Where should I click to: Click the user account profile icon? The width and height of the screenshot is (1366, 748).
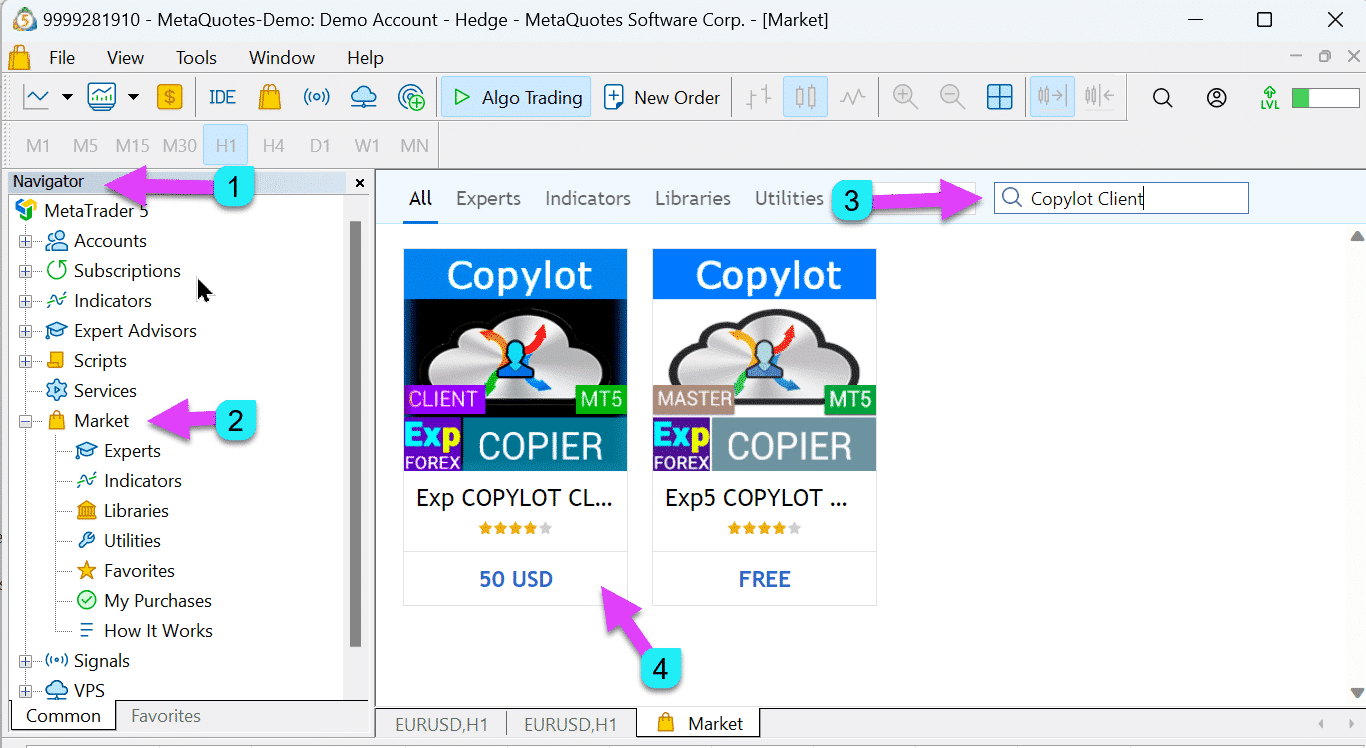pyautogui.click(x=1216, y=97)
